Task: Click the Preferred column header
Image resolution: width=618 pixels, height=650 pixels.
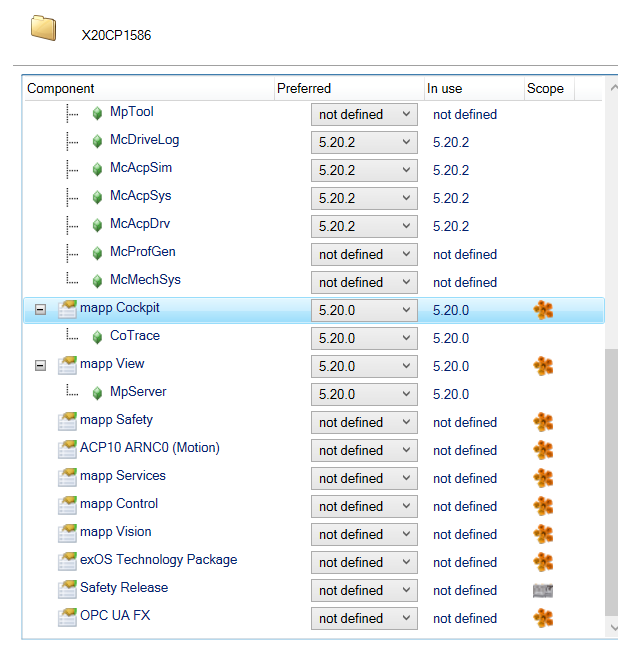Action: [x=349, y=88]
